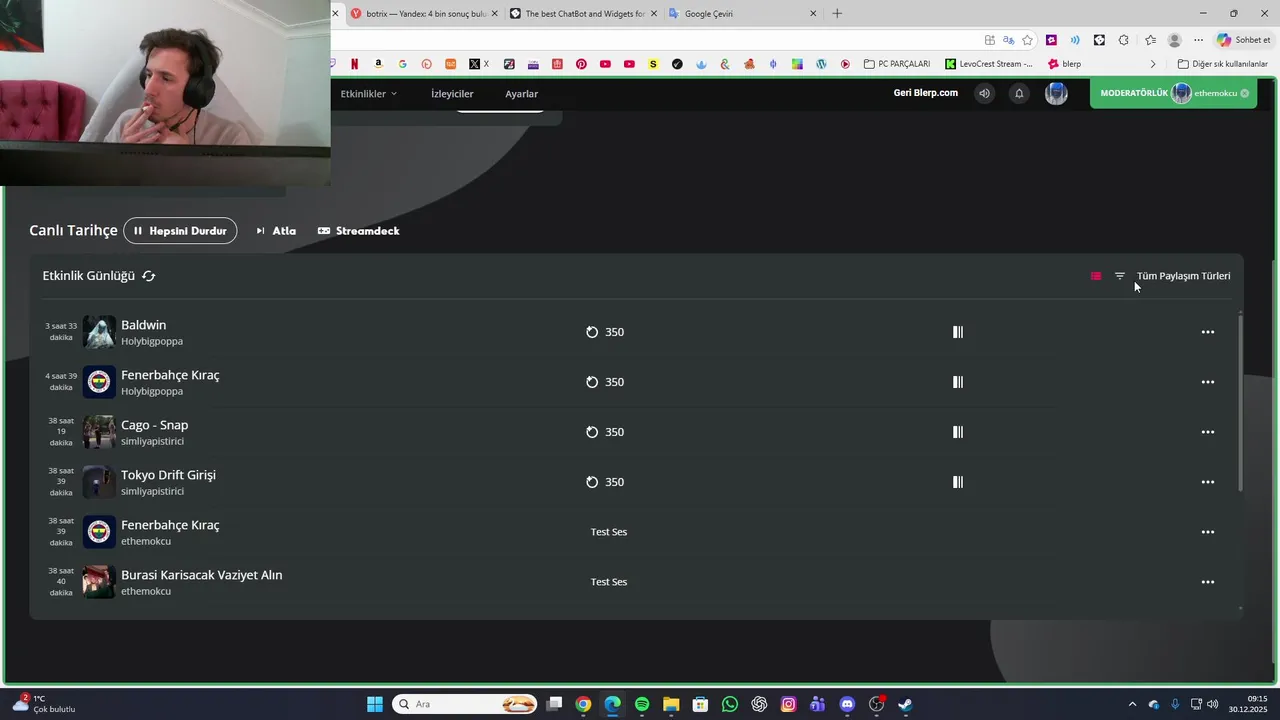The width and height of the screenshot is (1280, 720).
Task: Open Spotify from the taskbar
Action: 642,704
